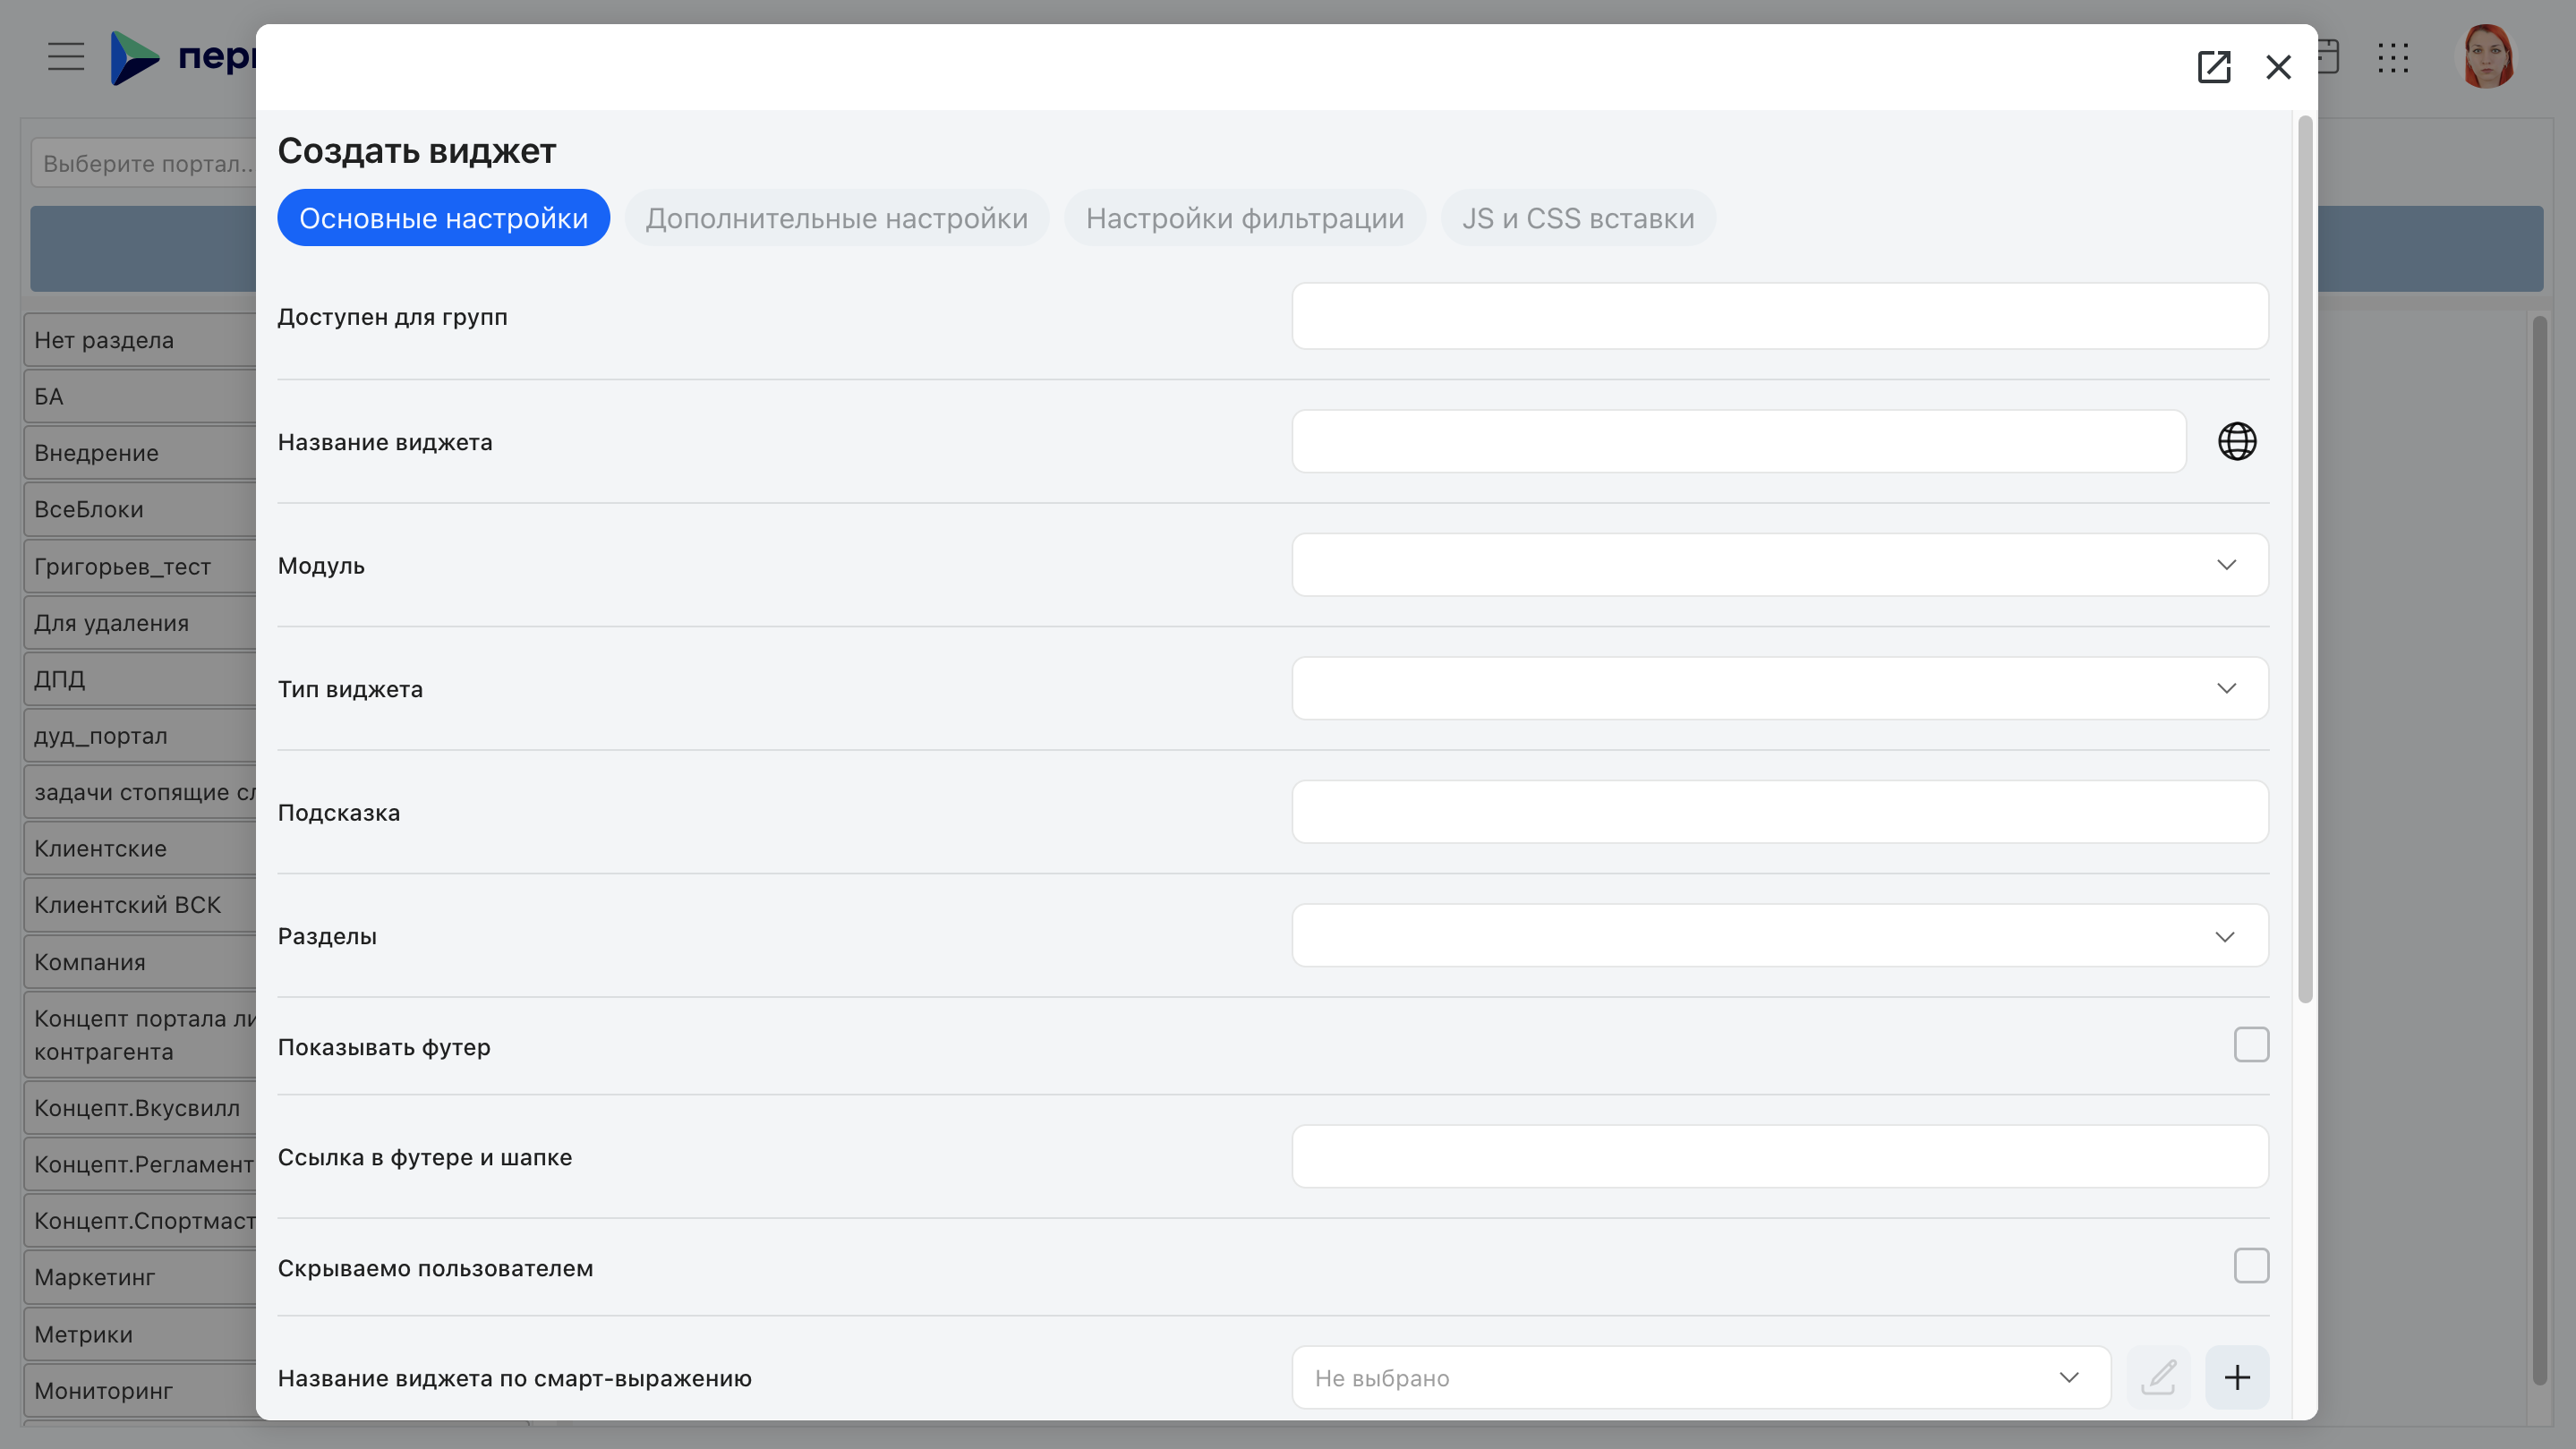Select Метрики section in sidebar

click(140, 1334)
